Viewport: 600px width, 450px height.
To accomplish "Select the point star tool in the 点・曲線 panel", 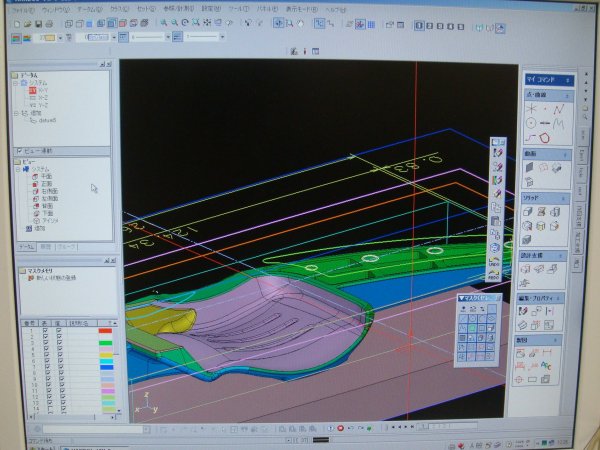I will 532,109.
